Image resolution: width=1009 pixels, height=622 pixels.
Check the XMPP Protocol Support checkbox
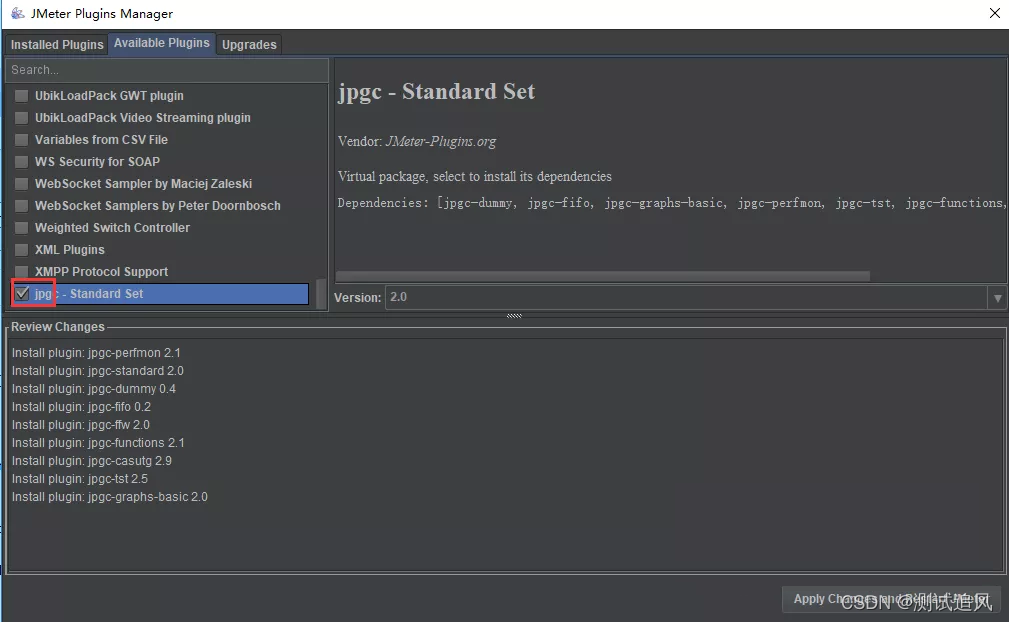[x=21, y=271]
